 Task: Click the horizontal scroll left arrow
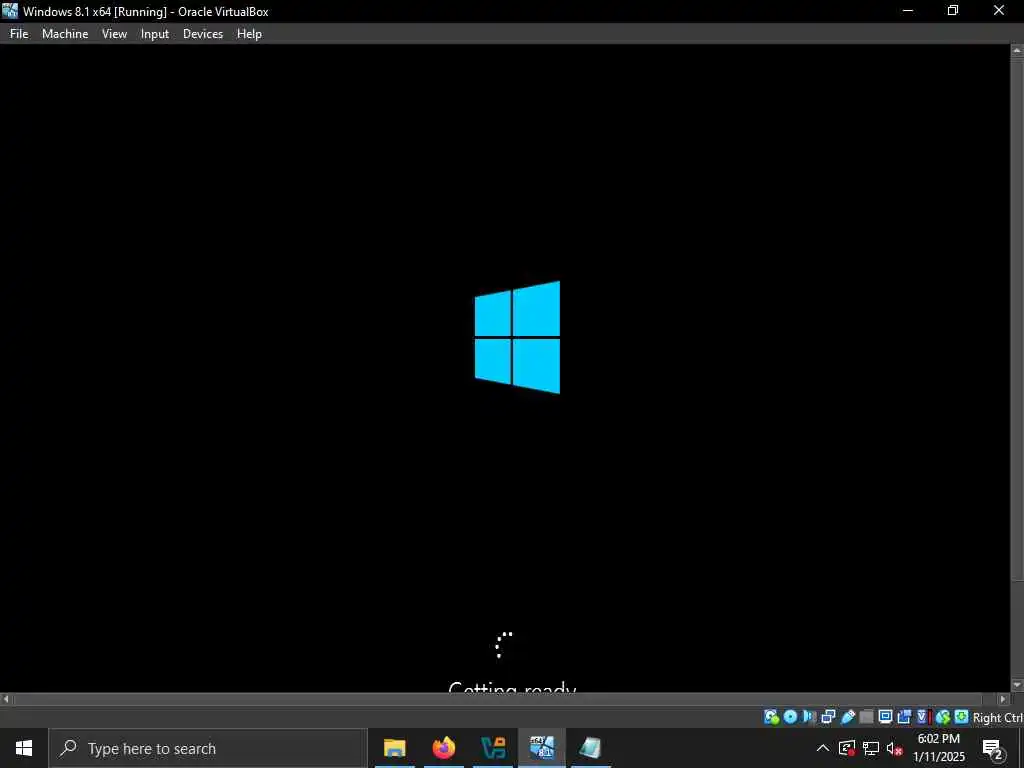click(x=6, y=699)
